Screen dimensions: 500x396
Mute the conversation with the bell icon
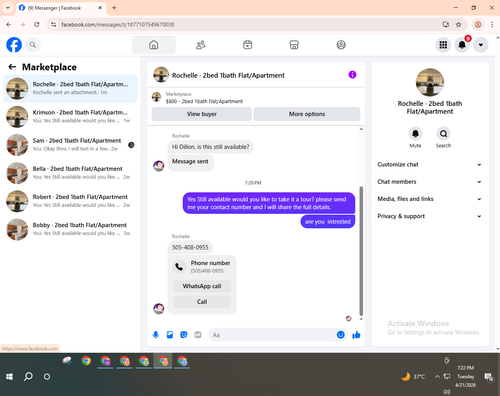415,134
